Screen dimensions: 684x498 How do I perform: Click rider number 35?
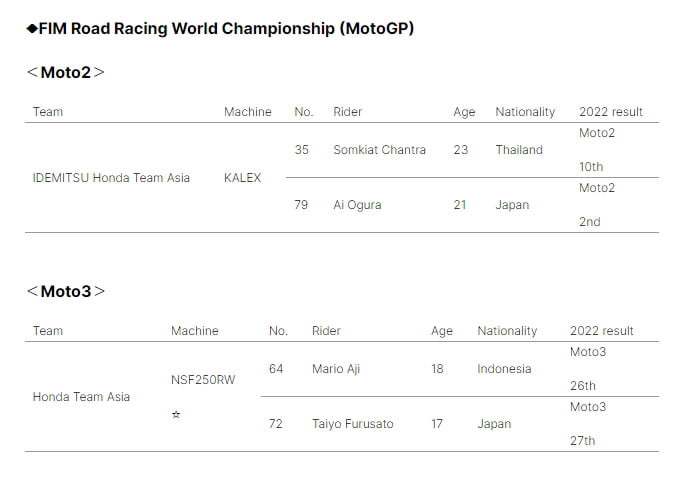[302, 150]
